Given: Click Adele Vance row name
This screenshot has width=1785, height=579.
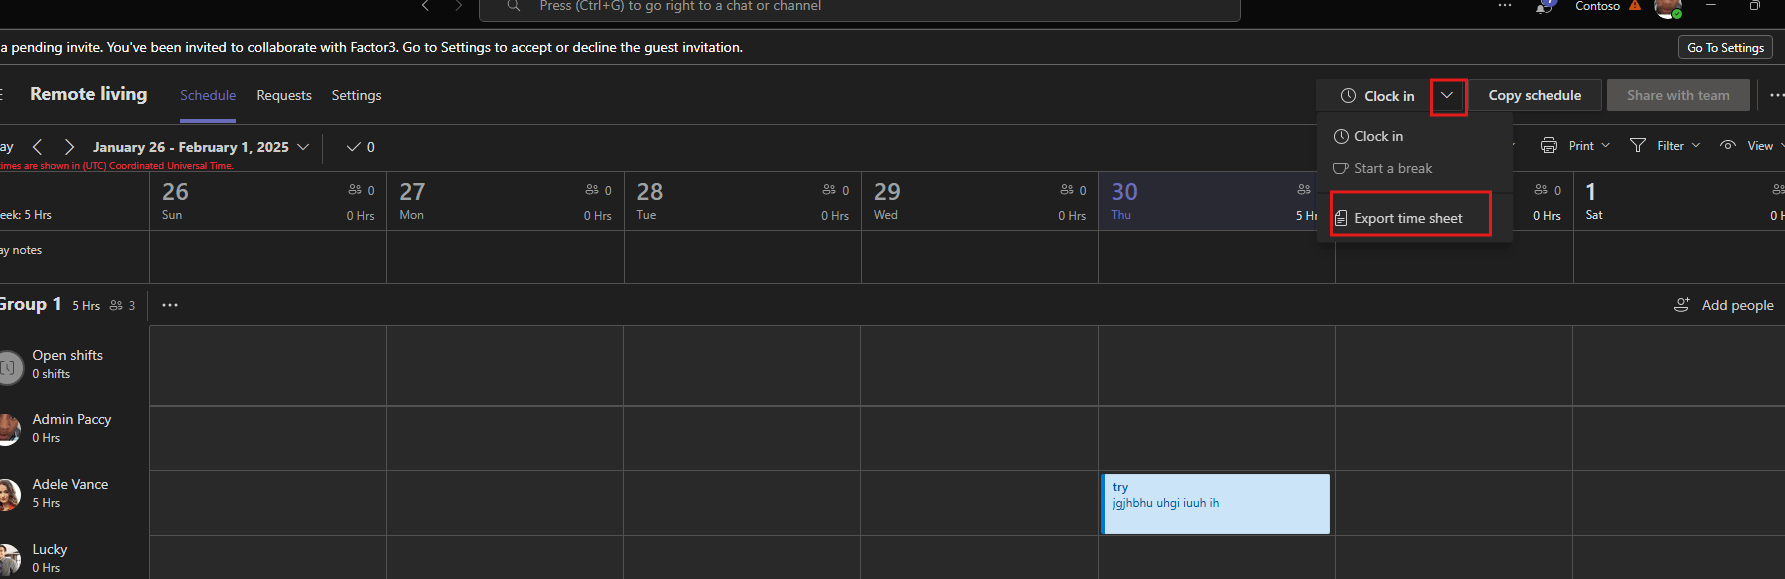Looking at the screenshot, I should pyautogui.click(x=70, y=484).
